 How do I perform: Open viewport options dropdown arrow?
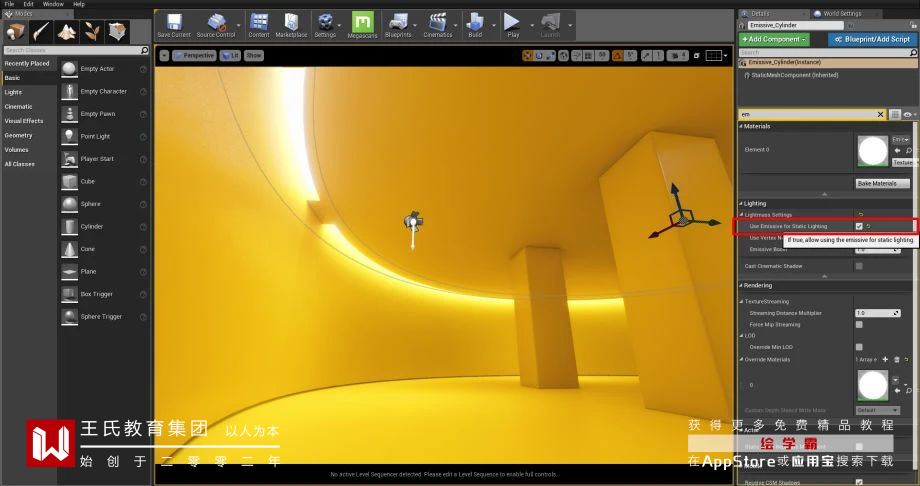click(x=164, y=56)
